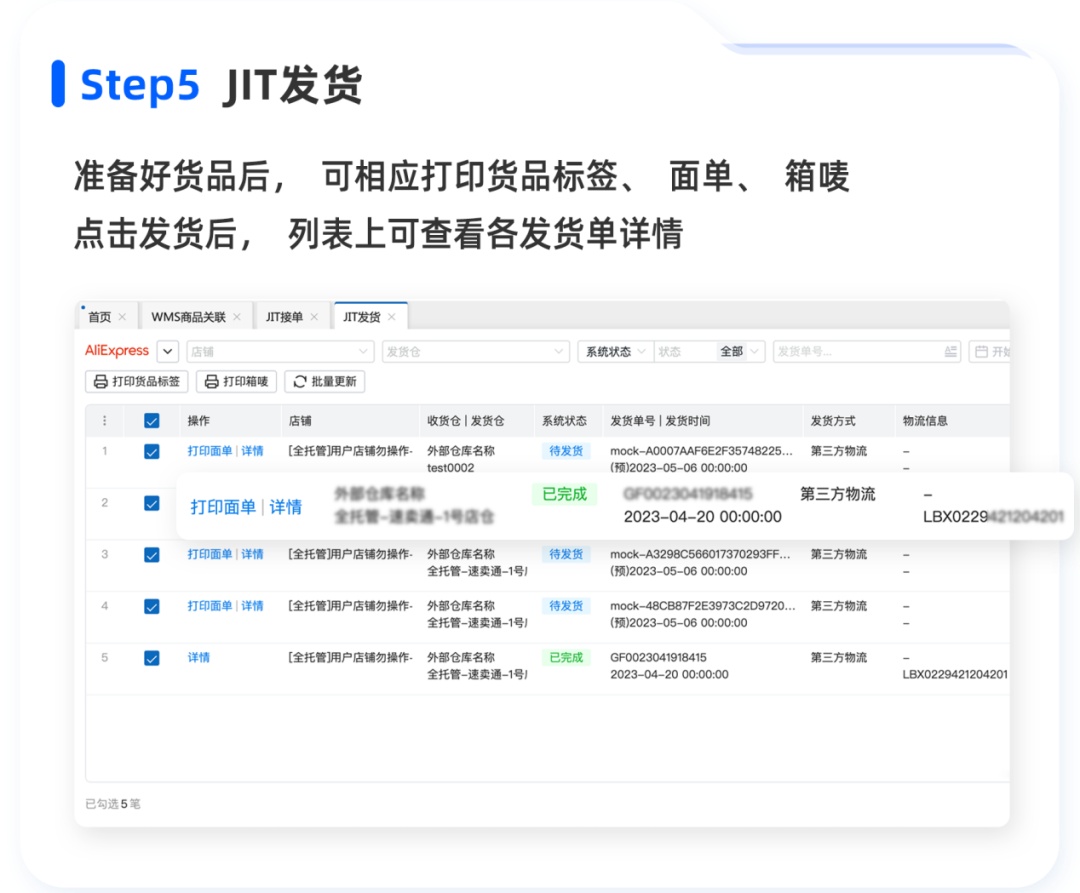This screenshot has height=893, width=1080.
Task: Click the batch-entry icon in 发货单号 field
Action: (x=951, y=352)
